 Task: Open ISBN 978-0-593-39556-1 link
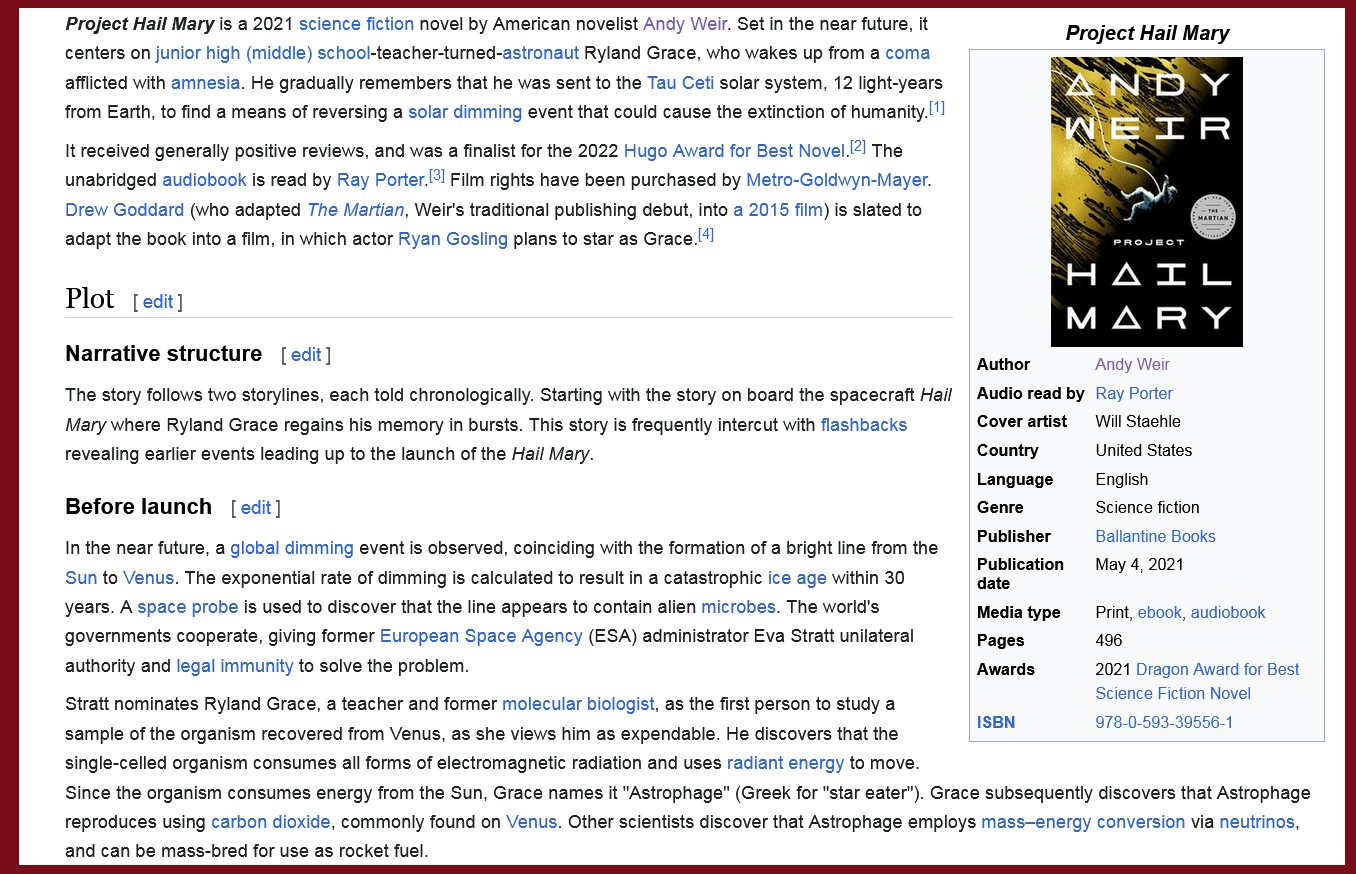click(1164, 723)
